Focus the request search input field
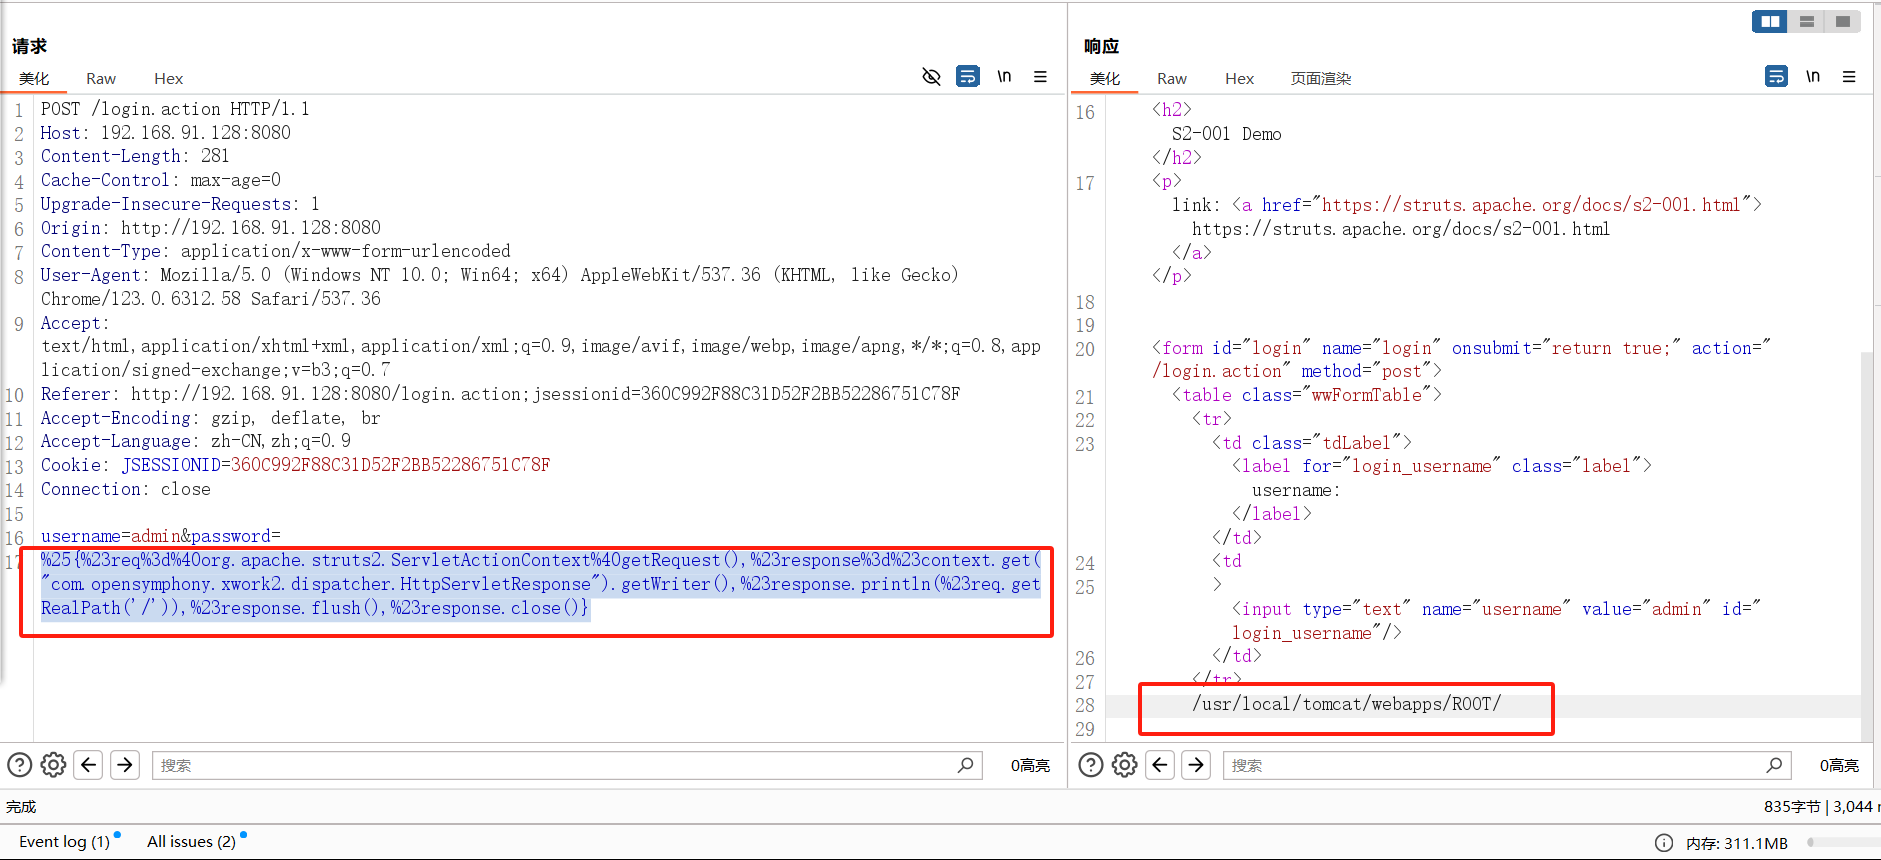This screenshot has height=860, width=1881. [567, 765]
